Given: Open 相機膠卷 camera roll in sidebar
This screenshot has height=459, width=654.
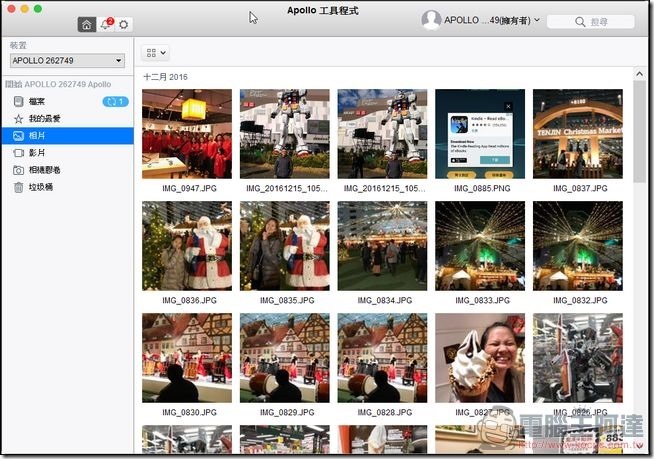Looking at the screenshot, I should pyautogui.click(x=67, y=170).
